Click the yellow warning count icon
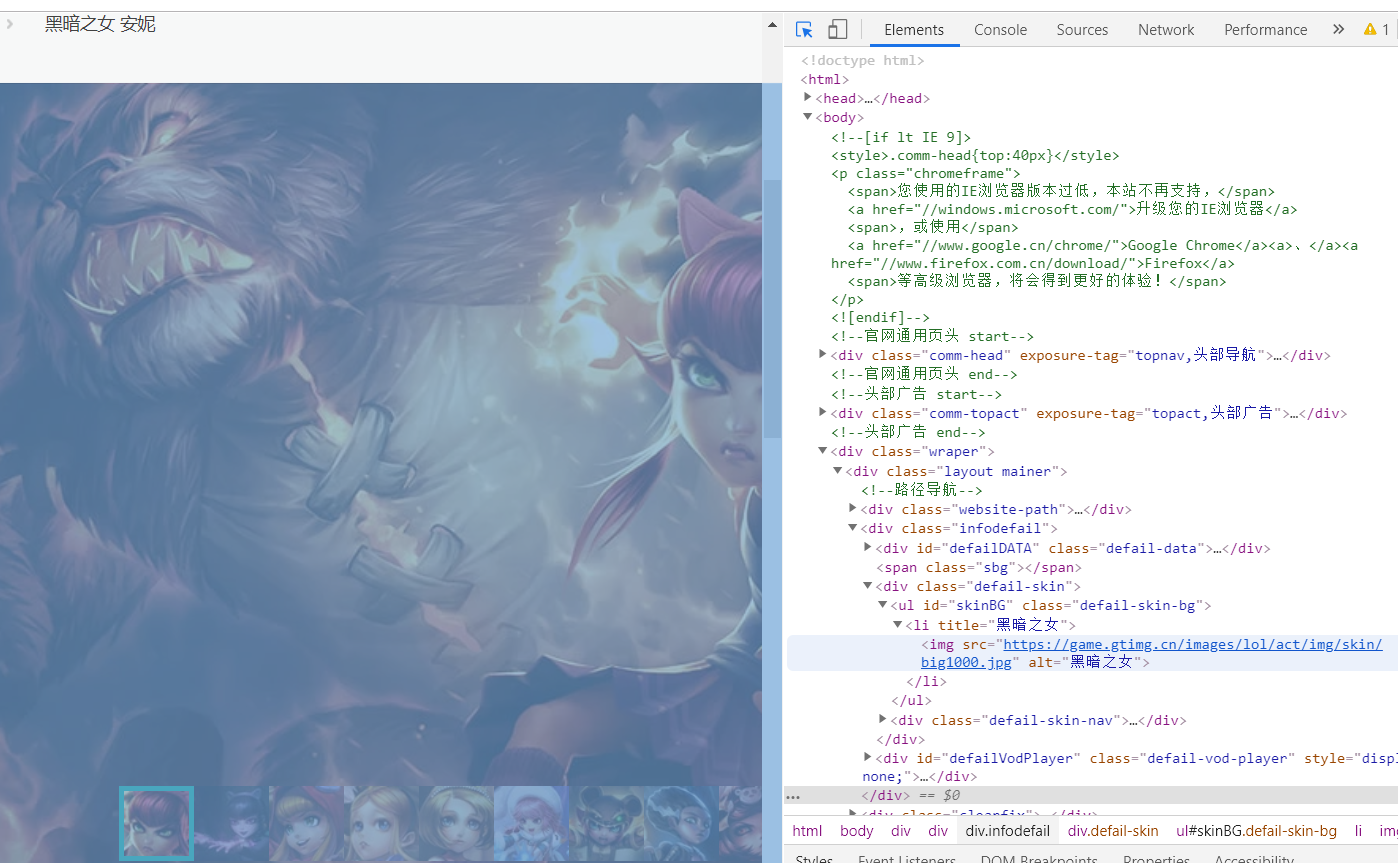The width and height of the screenshot is (1398, 863). 1376,30
